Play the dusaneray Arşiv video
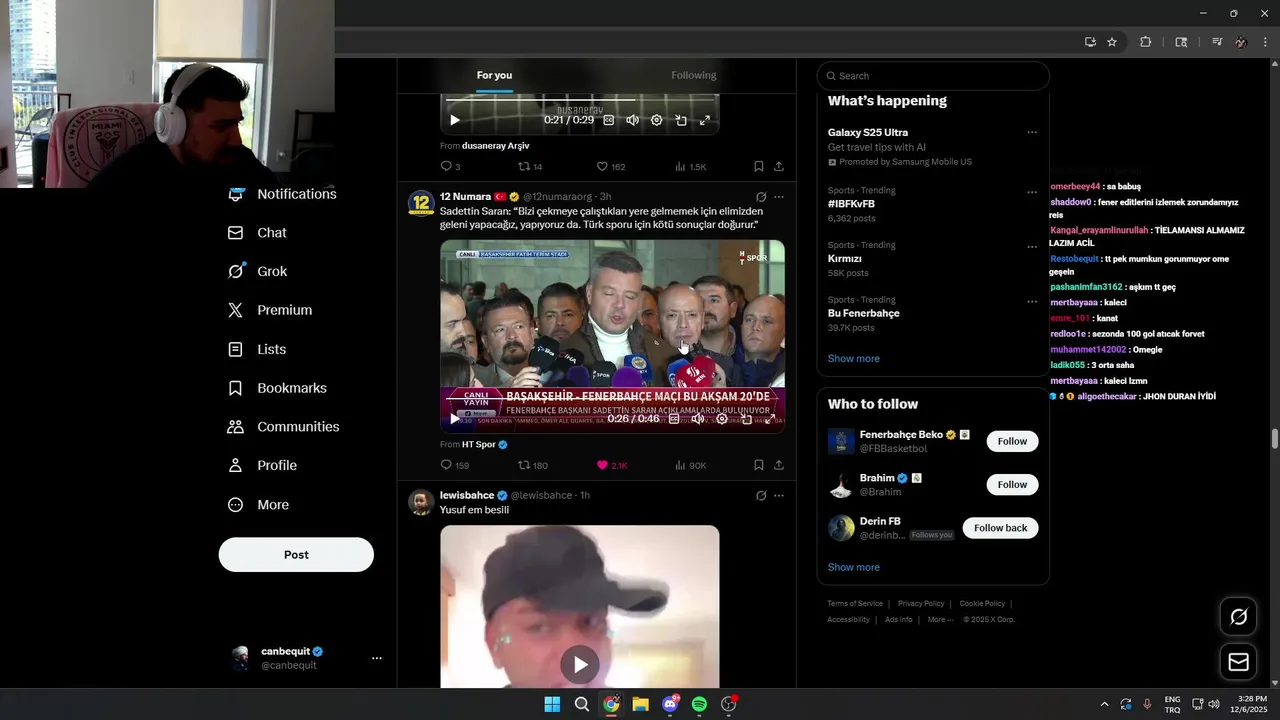This screenshot has height=720, width=1280. 455,120
